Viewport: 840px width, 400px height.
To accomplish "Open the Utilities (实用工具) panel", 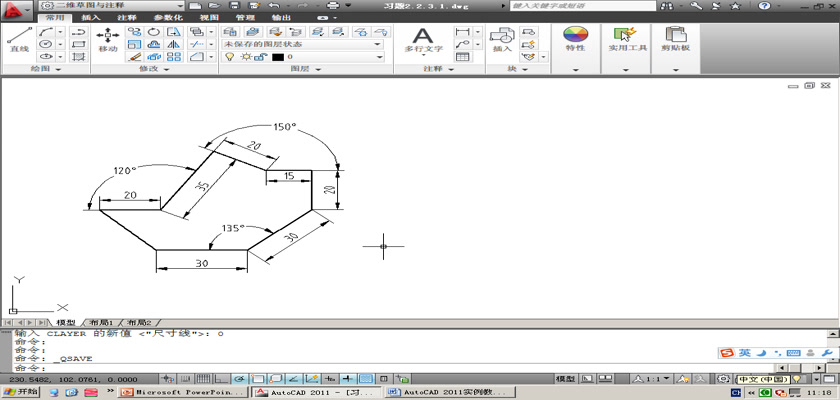I will (625, 40).
